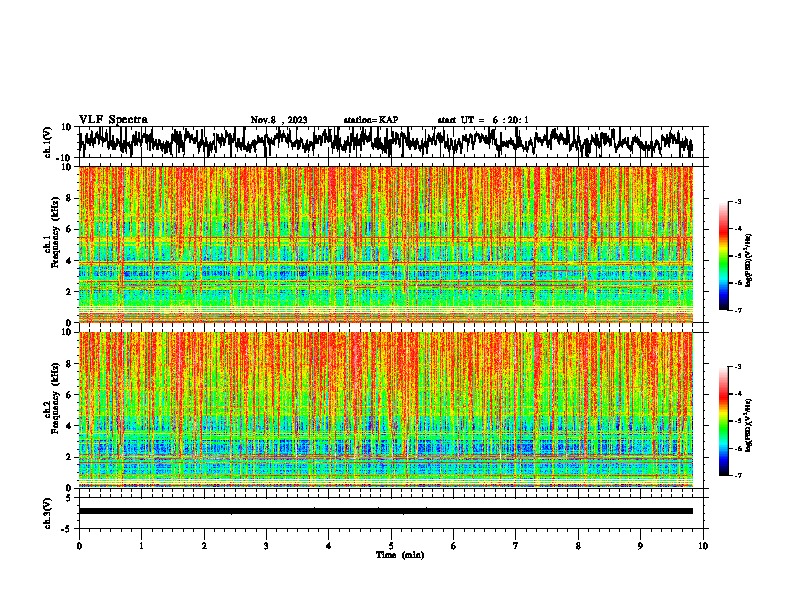Screen dimensions: 792x612
Task: Click the "-7" tick on ch.2 colorbar
Action: pos(737,475)
